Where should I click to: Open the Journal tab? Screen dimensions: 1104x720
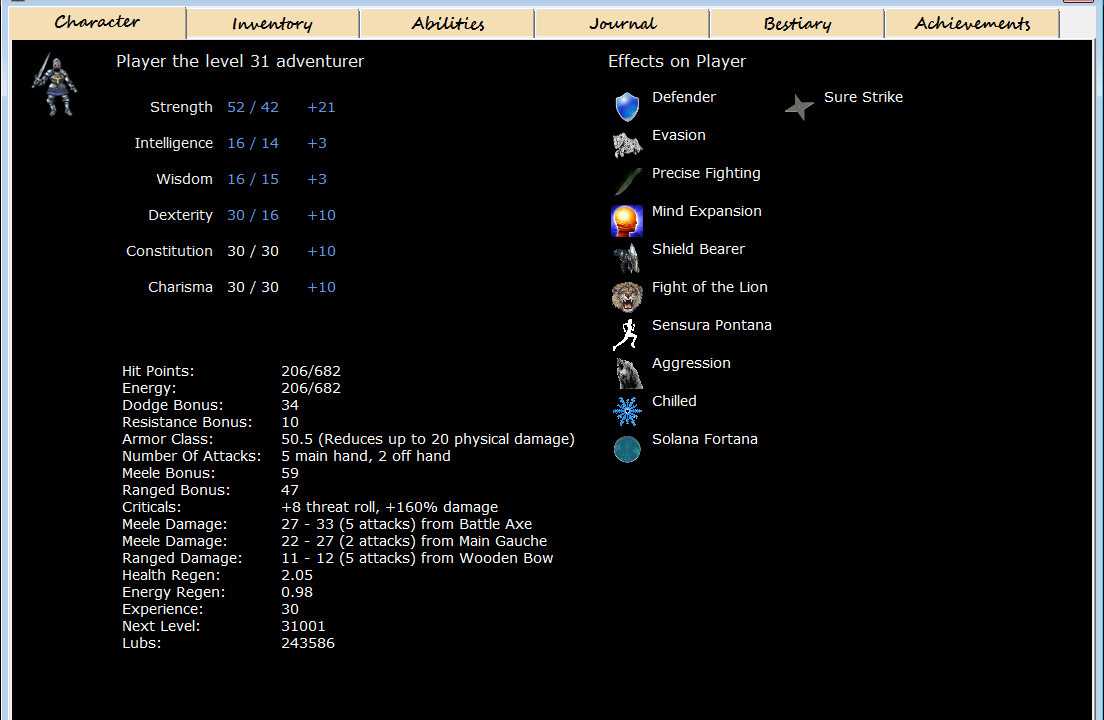point(622,24)
